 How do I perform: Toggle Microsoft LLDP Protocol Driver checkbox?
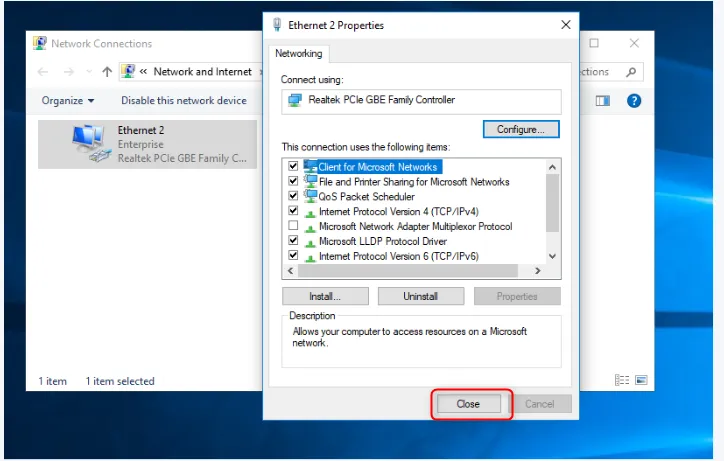(293, 240)
